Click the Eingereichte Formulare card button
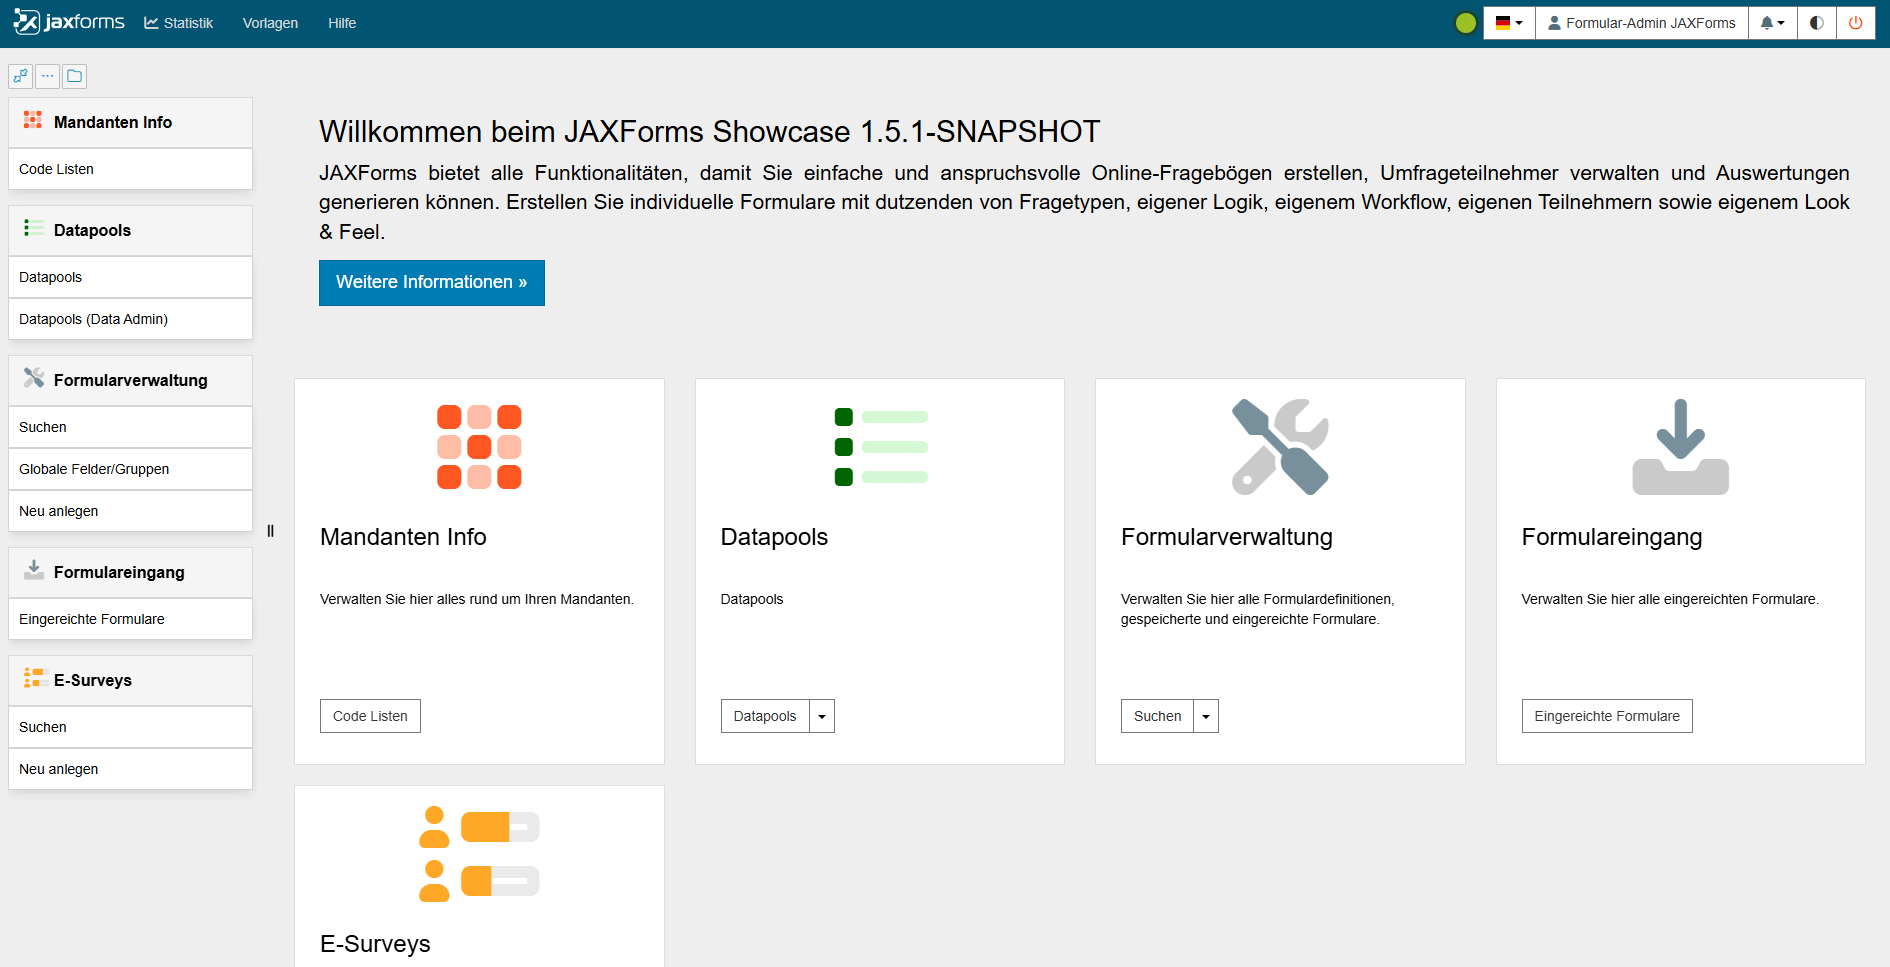 pyautogui.click(x=1607, y=716)
